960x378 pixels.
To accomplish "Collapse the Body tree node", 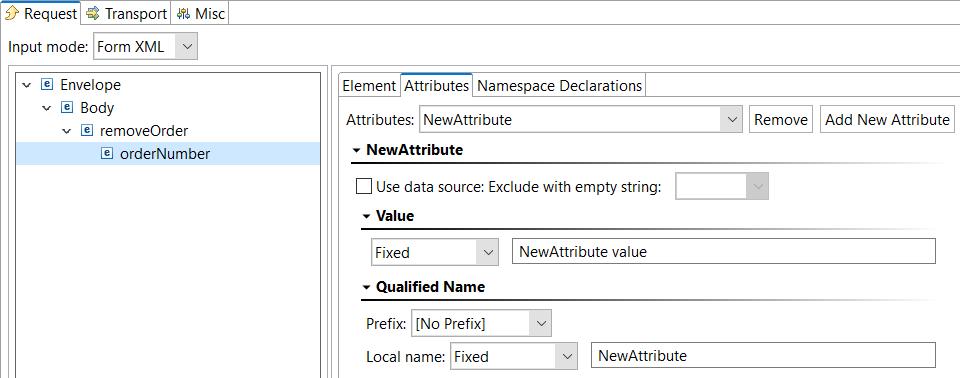I will pos(47,108).
